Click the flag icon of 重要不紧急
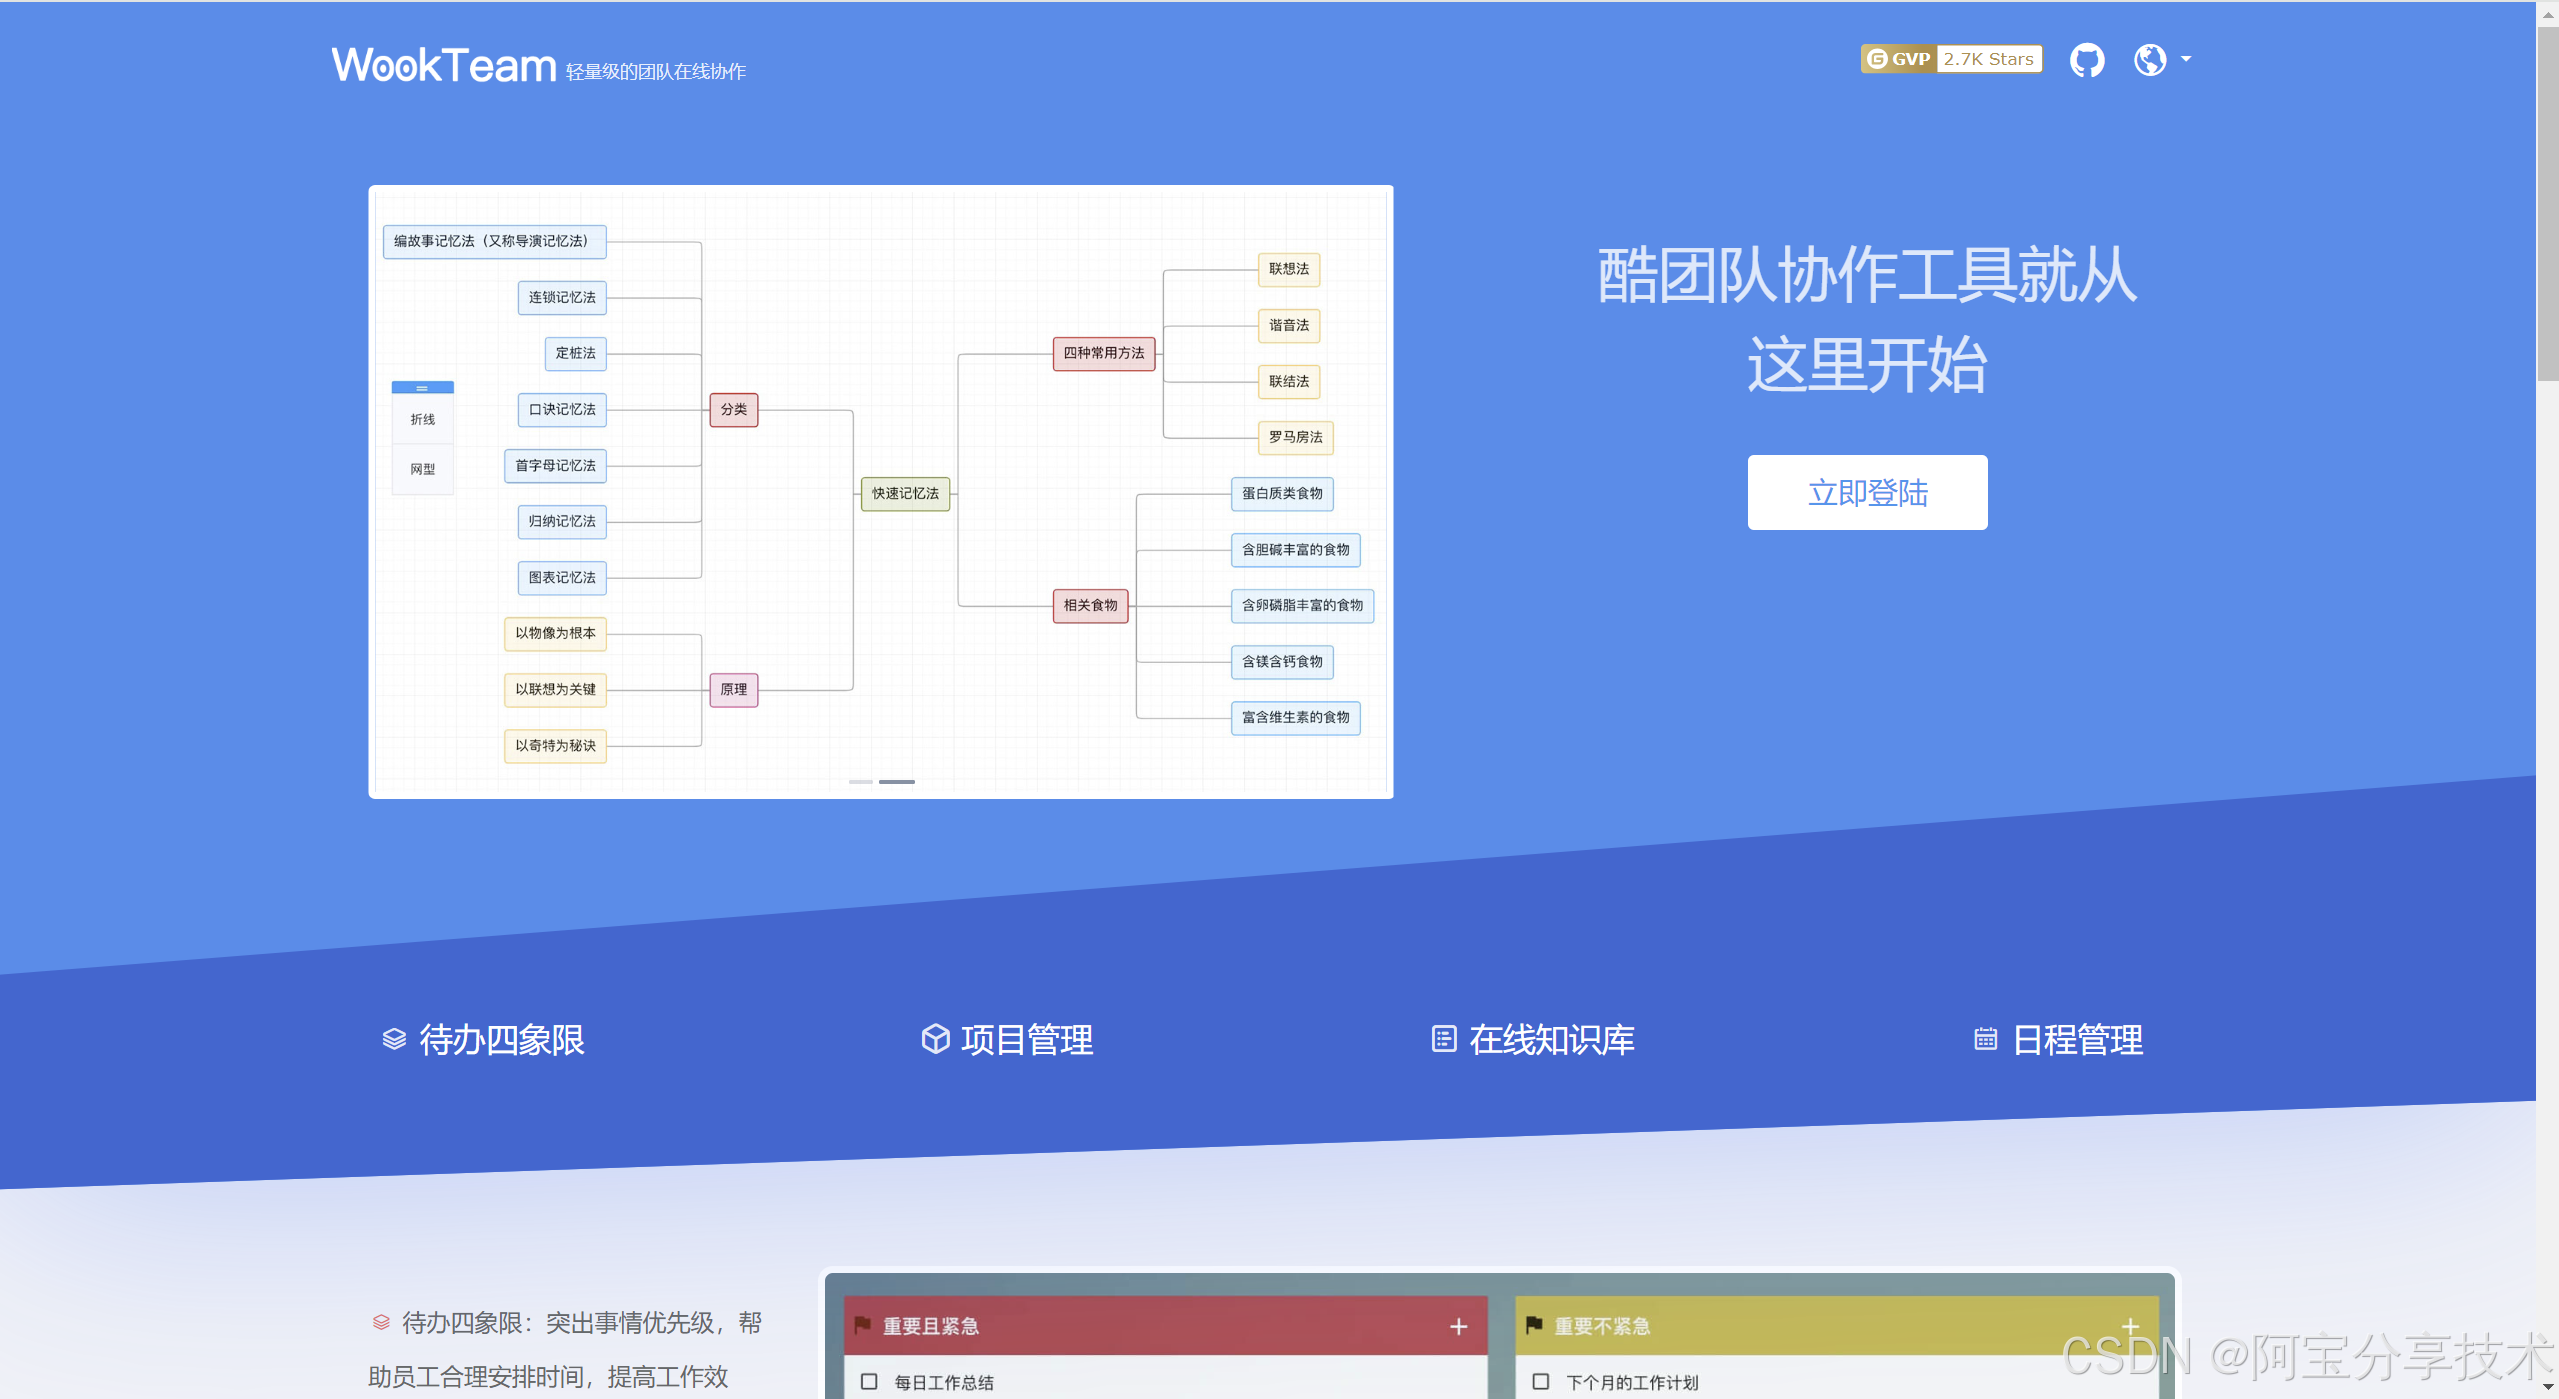Viewport: 2559px width, 1399px height. (x=1534, y=1325)
